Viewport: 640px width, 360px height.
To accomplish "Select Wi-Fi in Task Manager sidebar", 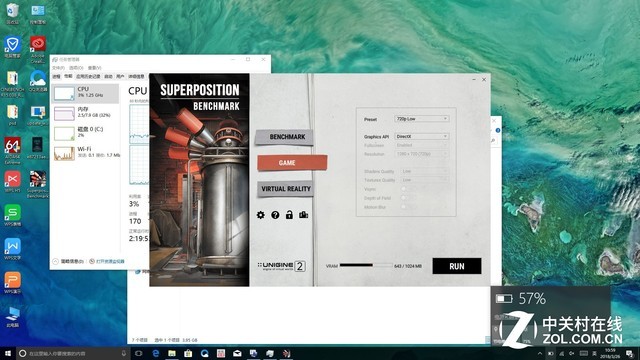I will [86, 153].
